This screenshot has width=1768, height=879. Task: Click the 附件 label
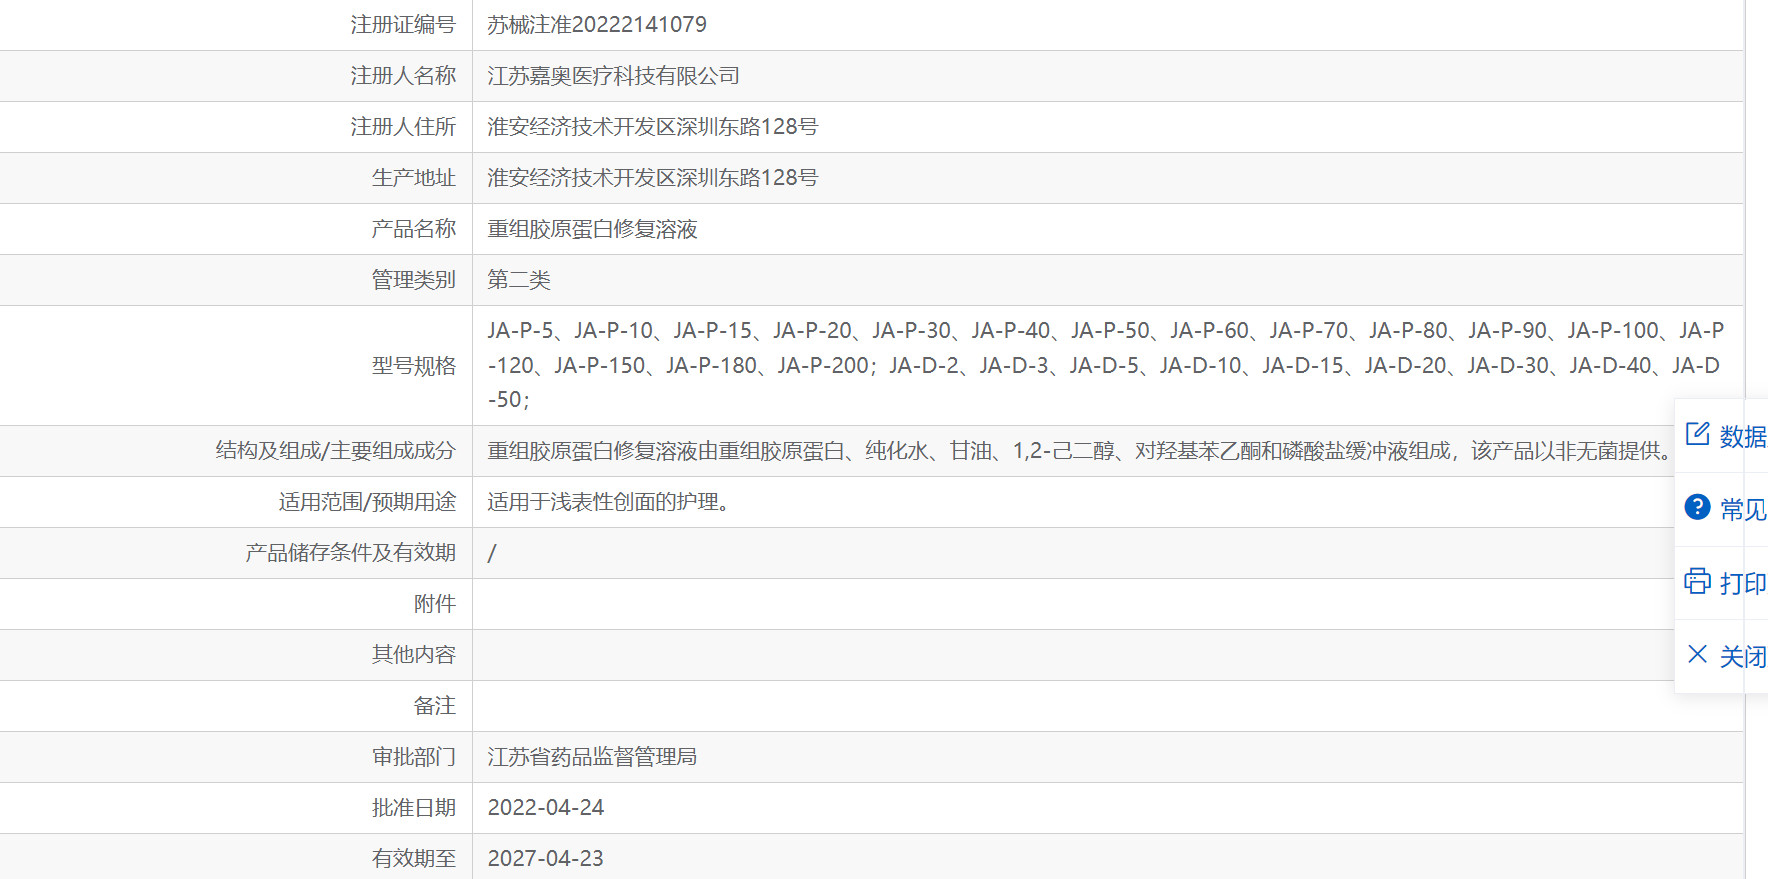(x=435, y=604)
